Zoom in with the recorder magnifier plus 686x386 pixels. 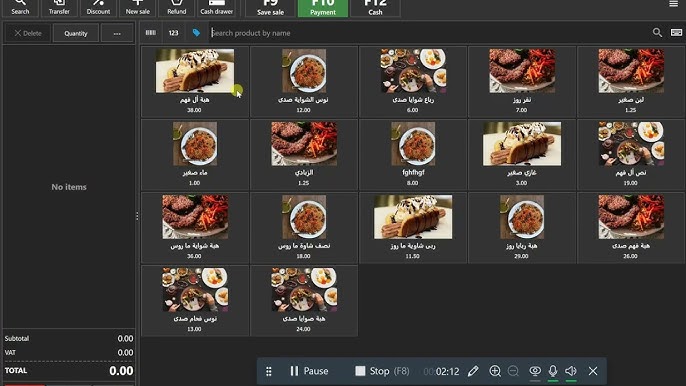495,371
